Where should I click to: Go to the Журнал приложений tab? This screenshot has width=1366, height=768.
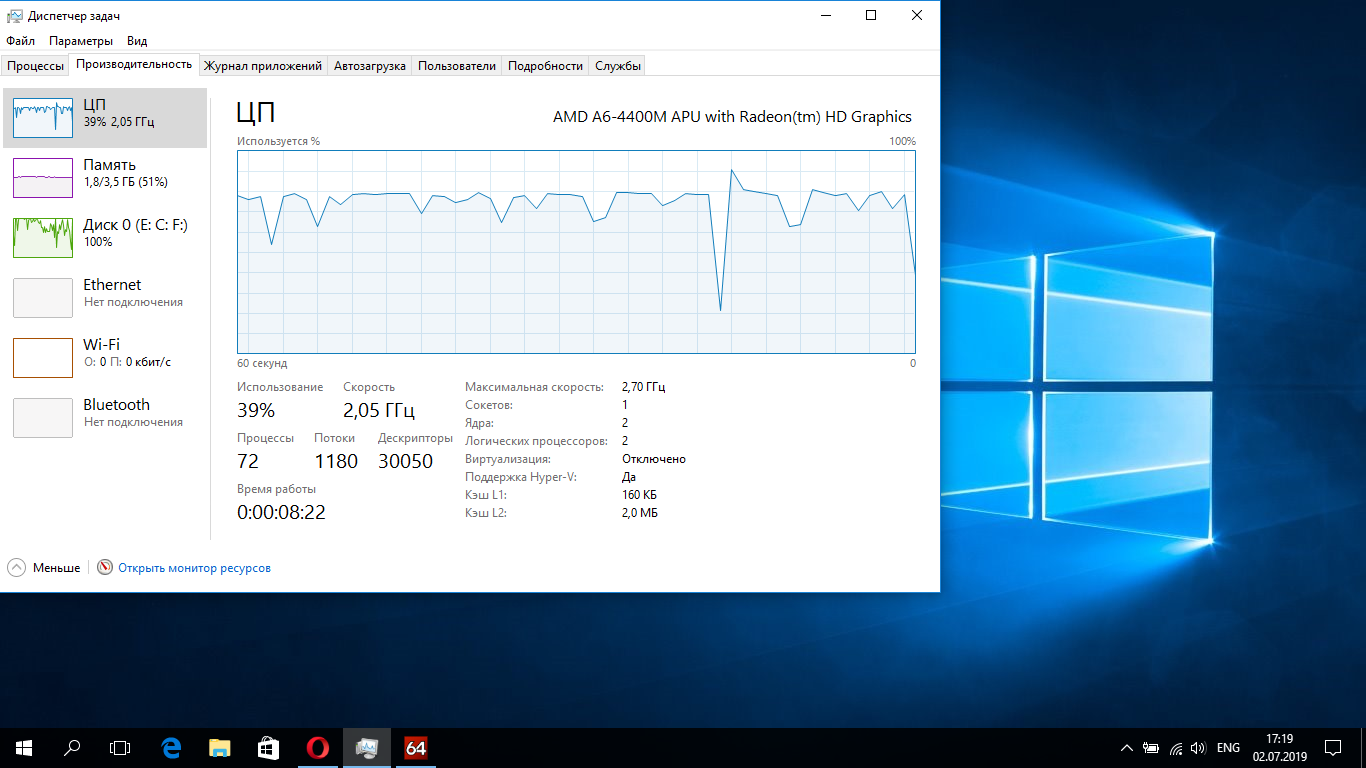[x=263, y=66]
